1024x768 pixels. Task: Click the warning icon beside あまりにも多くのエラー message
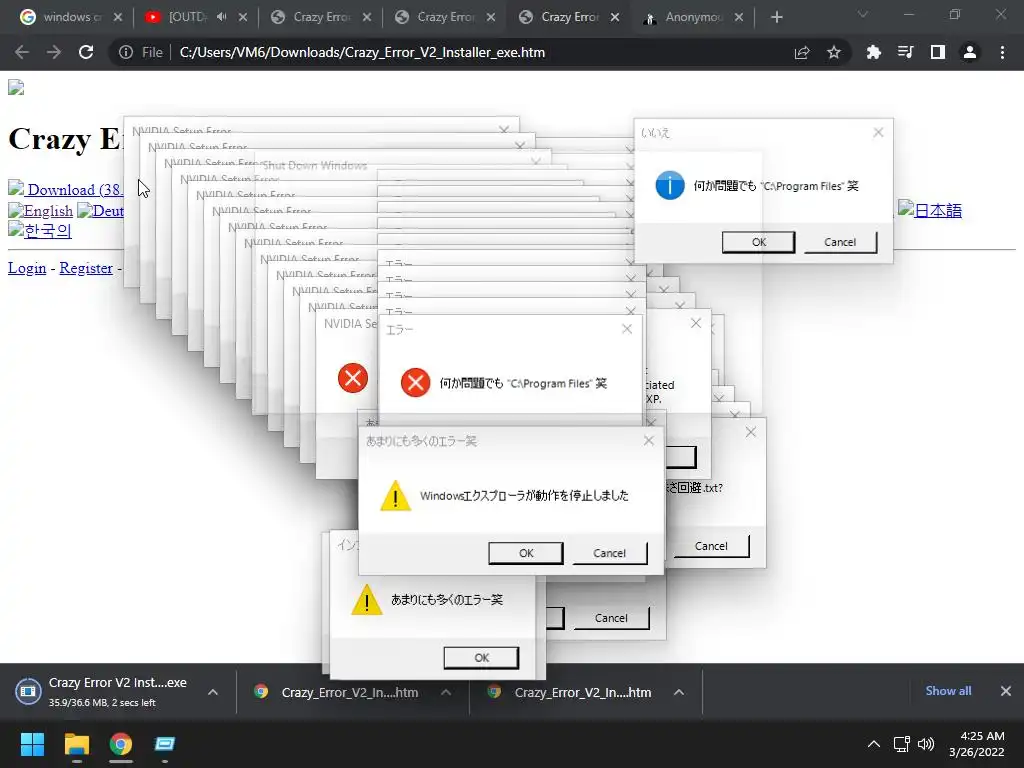tap(366, 600)
